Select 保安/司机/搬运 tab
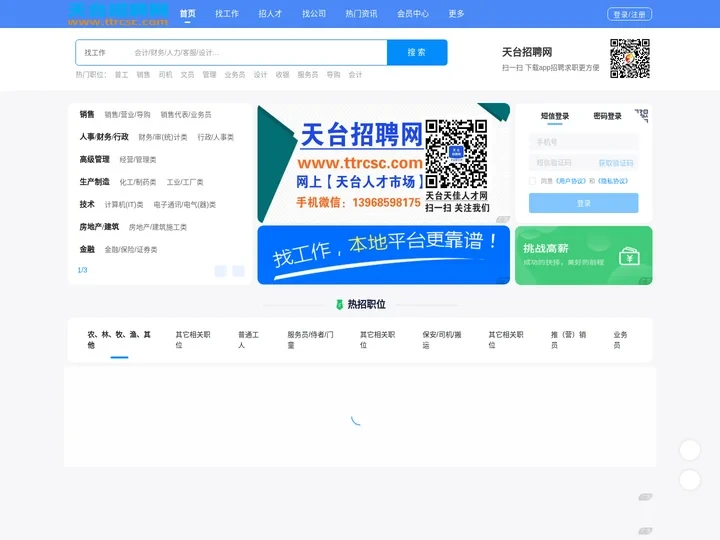720x540 pixels. [442, 340]
